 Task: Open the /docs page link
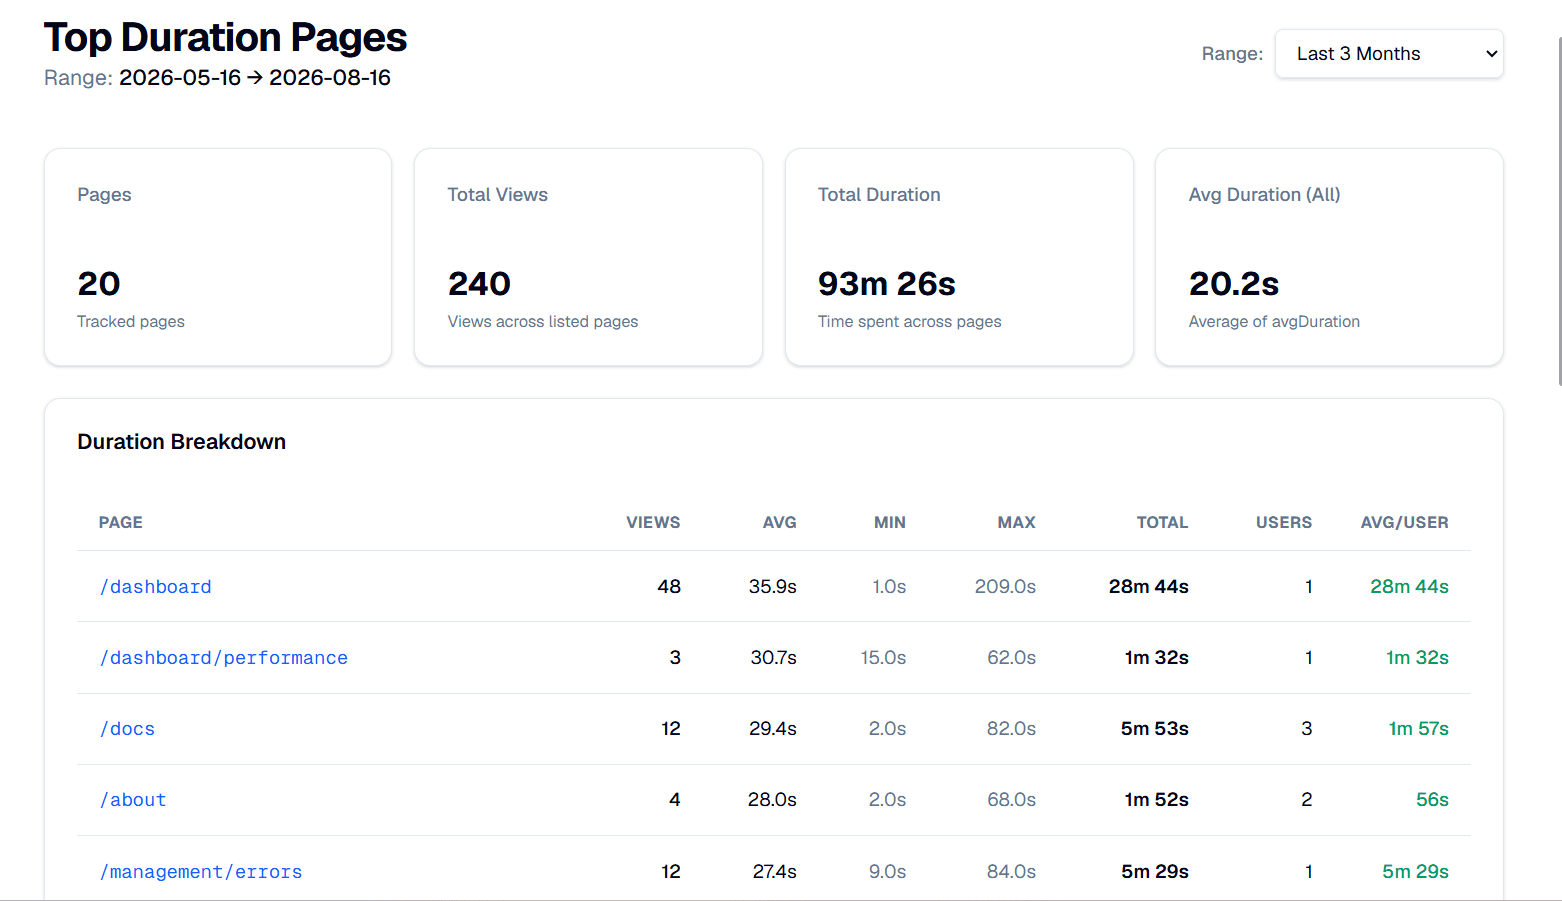pyautogui.click(x=127, y=729)
